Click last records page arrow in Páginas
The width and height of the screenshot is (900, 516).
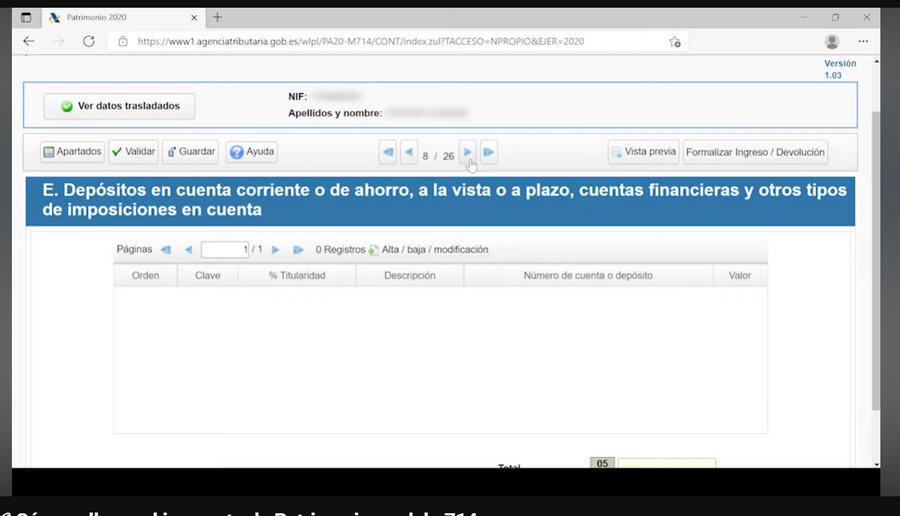pos(298,250)
